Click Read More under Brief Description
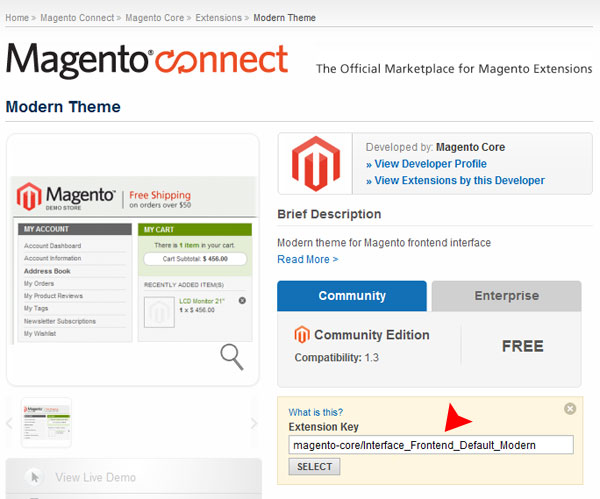 pyautogui.click(x=308, y=259)
